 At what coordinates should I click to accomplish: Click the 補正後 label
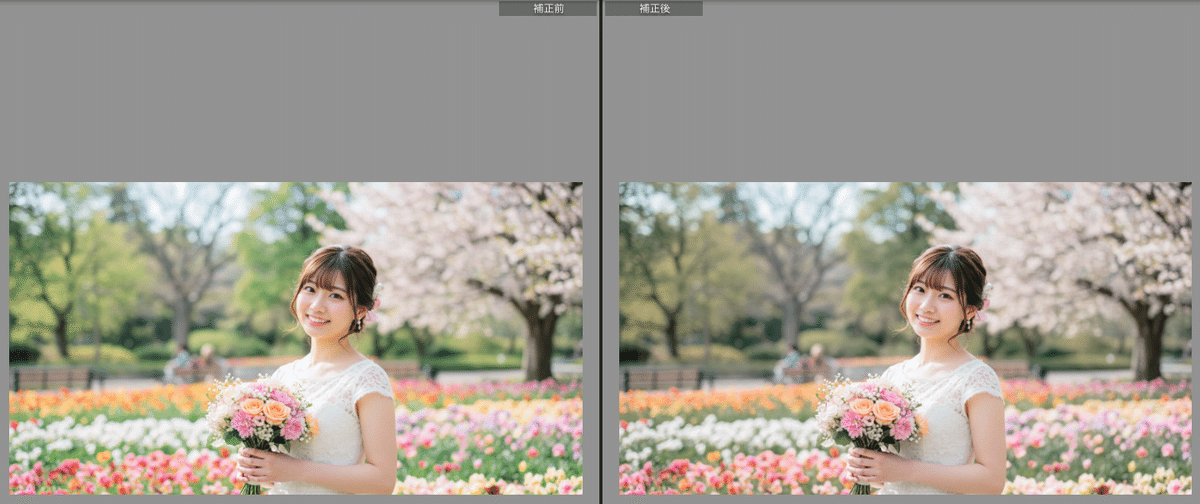tap(654, 8)
